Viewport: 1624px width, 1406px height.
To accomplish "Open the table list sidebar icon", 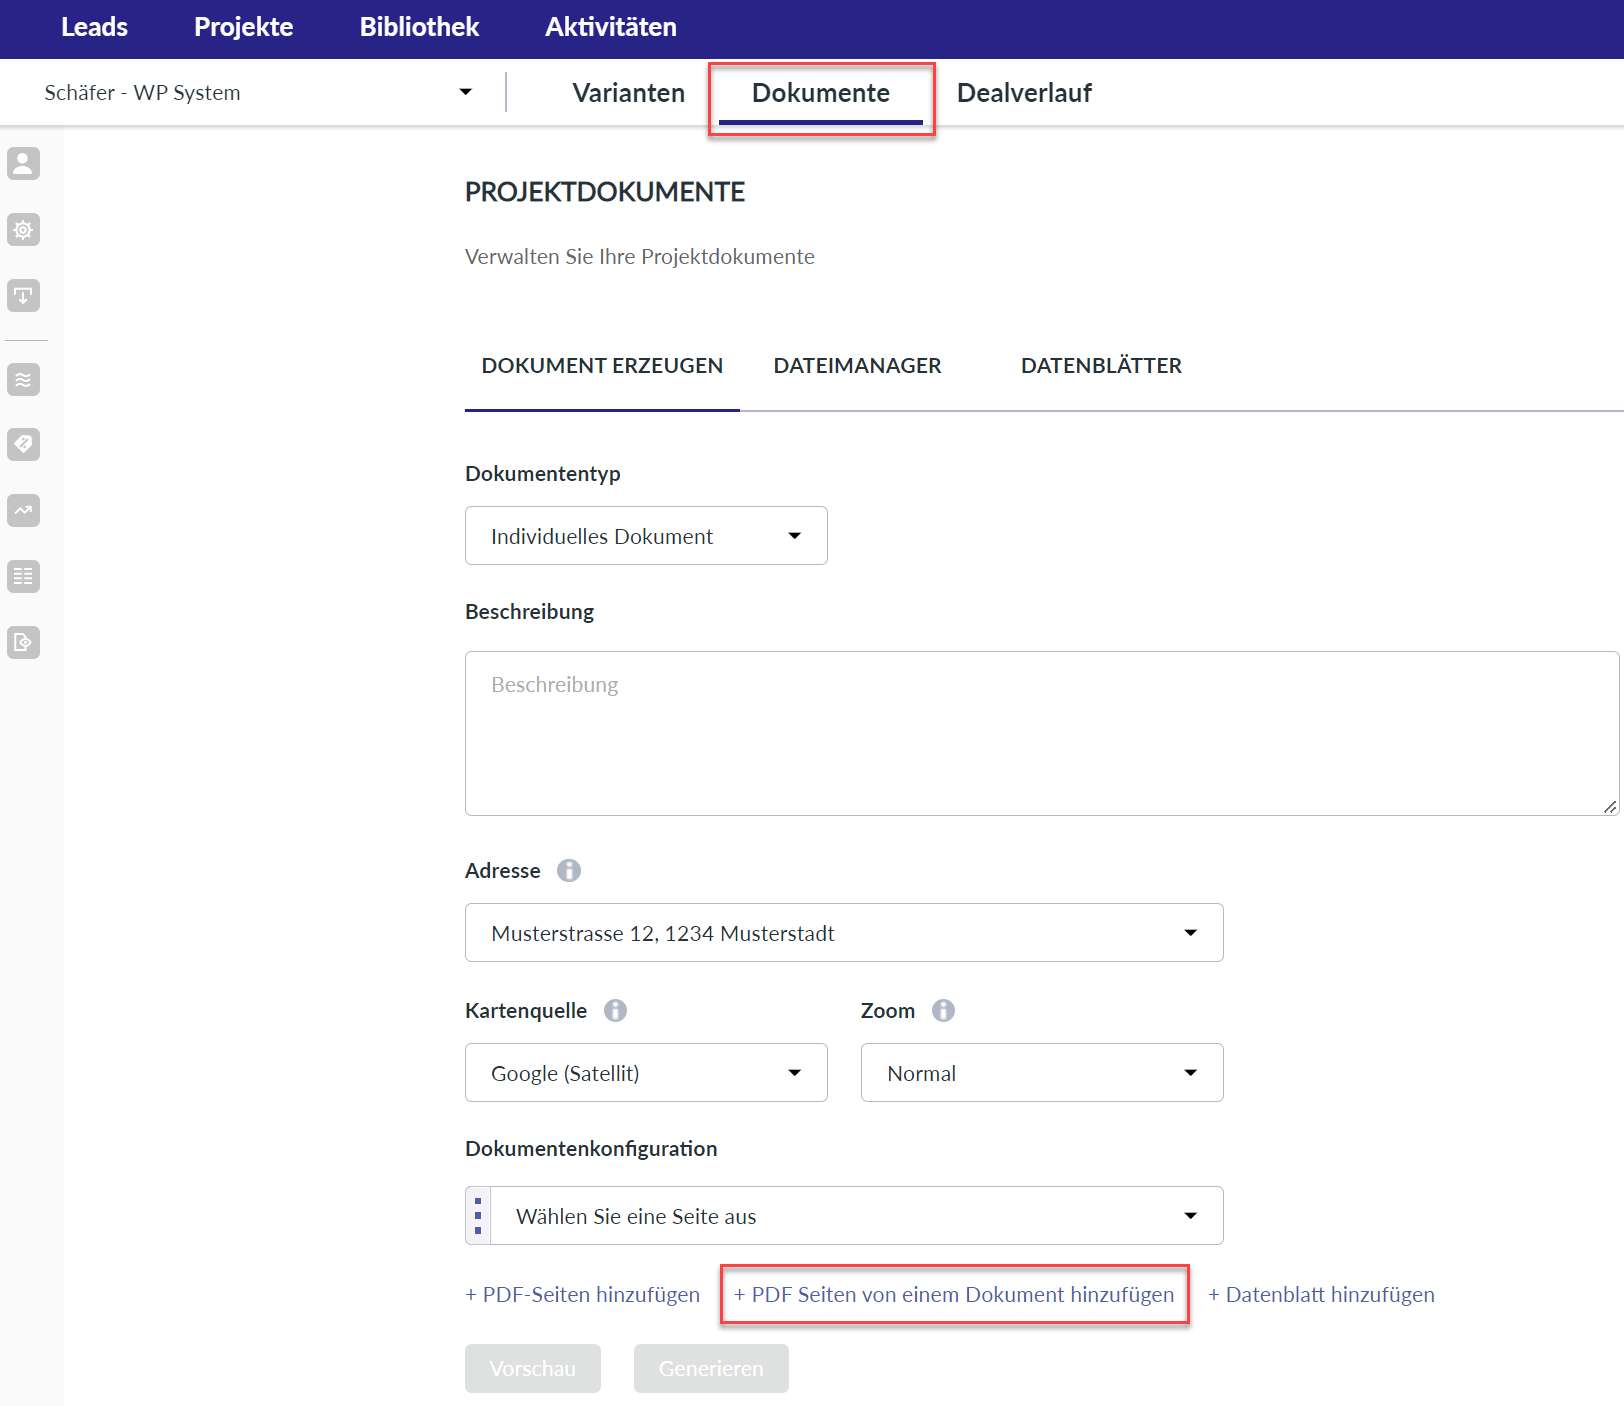I will coord(23,576).
